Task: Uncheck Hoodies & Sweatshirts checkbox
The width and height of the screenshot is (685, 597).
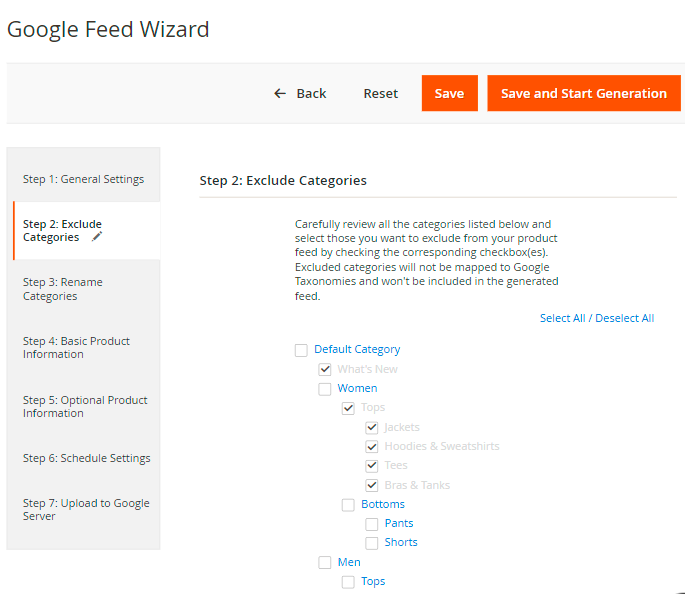Action: [x=372, y=447]
